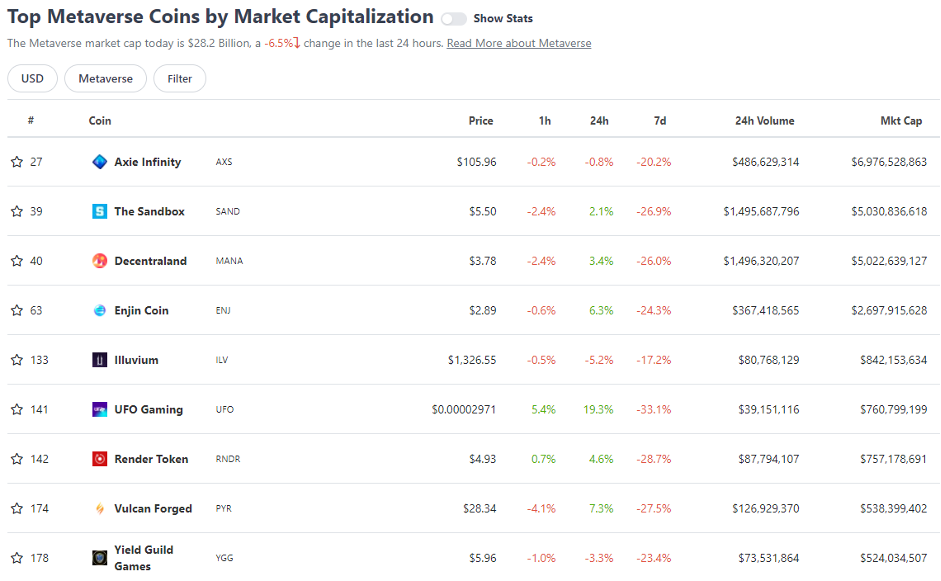Sort the table by Price column
The width and height of the screenshot is (941, 581).
pyautogui.click(x=481, y=121)
